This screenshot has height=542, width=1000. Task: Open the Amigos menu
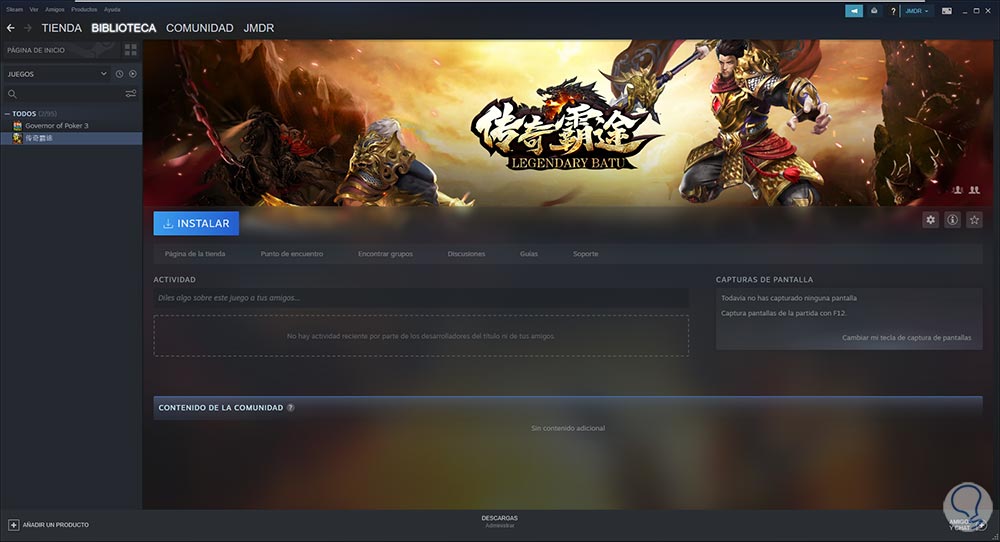55,10
